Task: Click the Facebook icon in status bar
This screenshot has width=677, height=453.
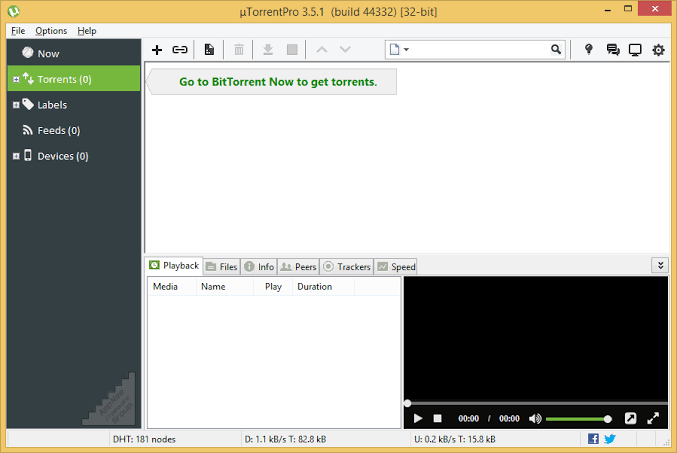Action: pos(593,439)
